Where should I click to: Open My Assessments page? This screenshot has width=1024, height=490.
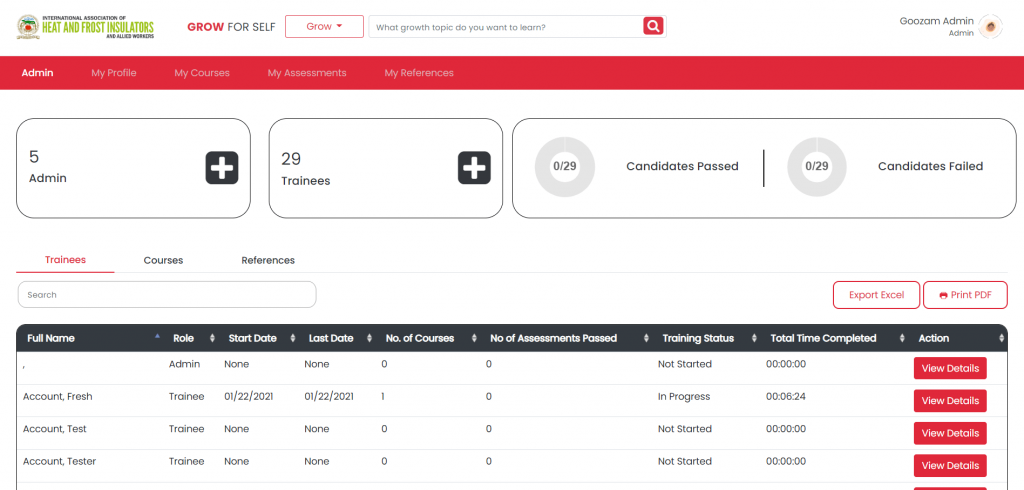[307, 73]
